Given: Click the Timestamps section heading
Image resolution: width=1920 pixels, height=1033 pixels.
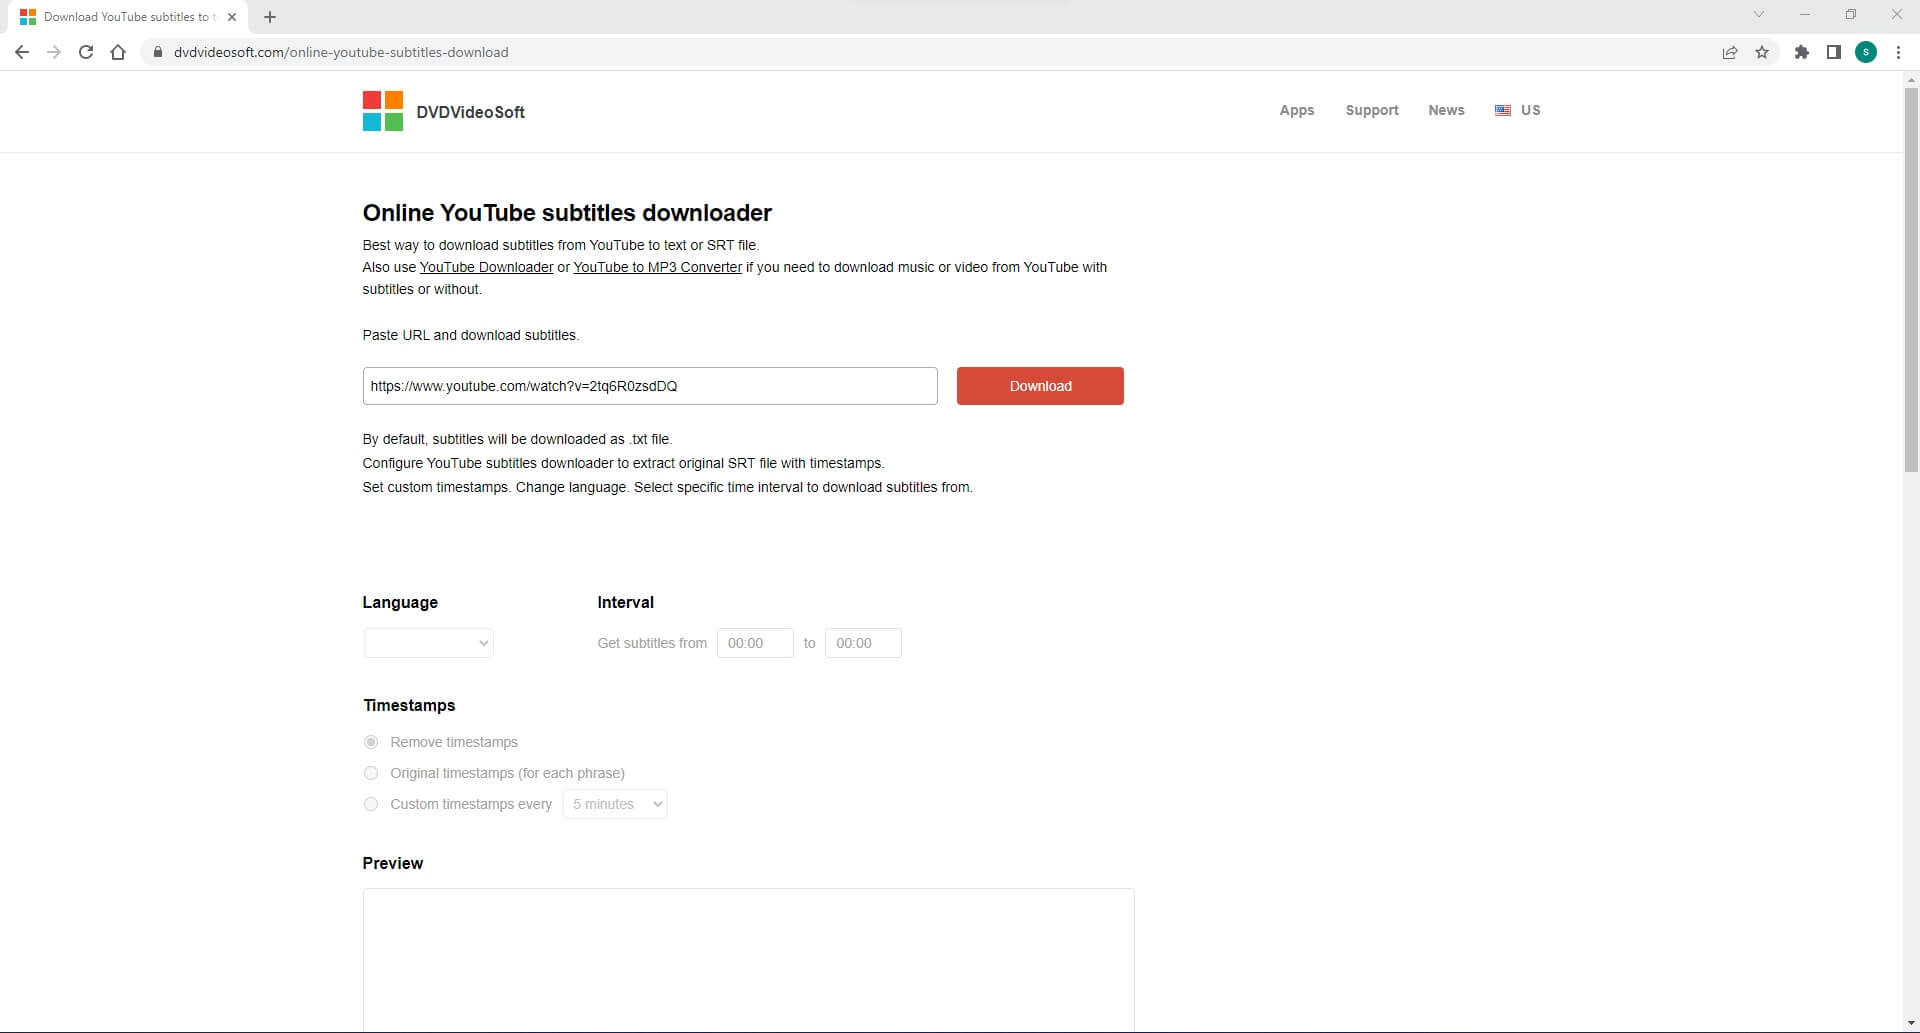Looking at the screenshot, I should click(x=409, y=705).
